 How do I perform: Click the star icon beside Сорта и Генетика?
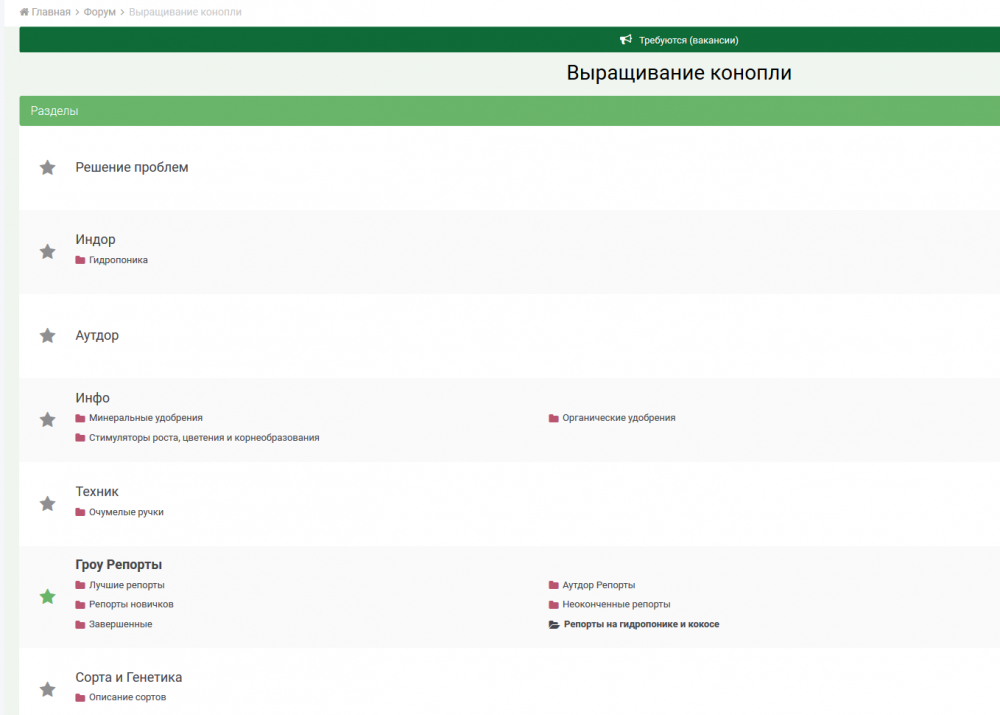click(47, 689)
